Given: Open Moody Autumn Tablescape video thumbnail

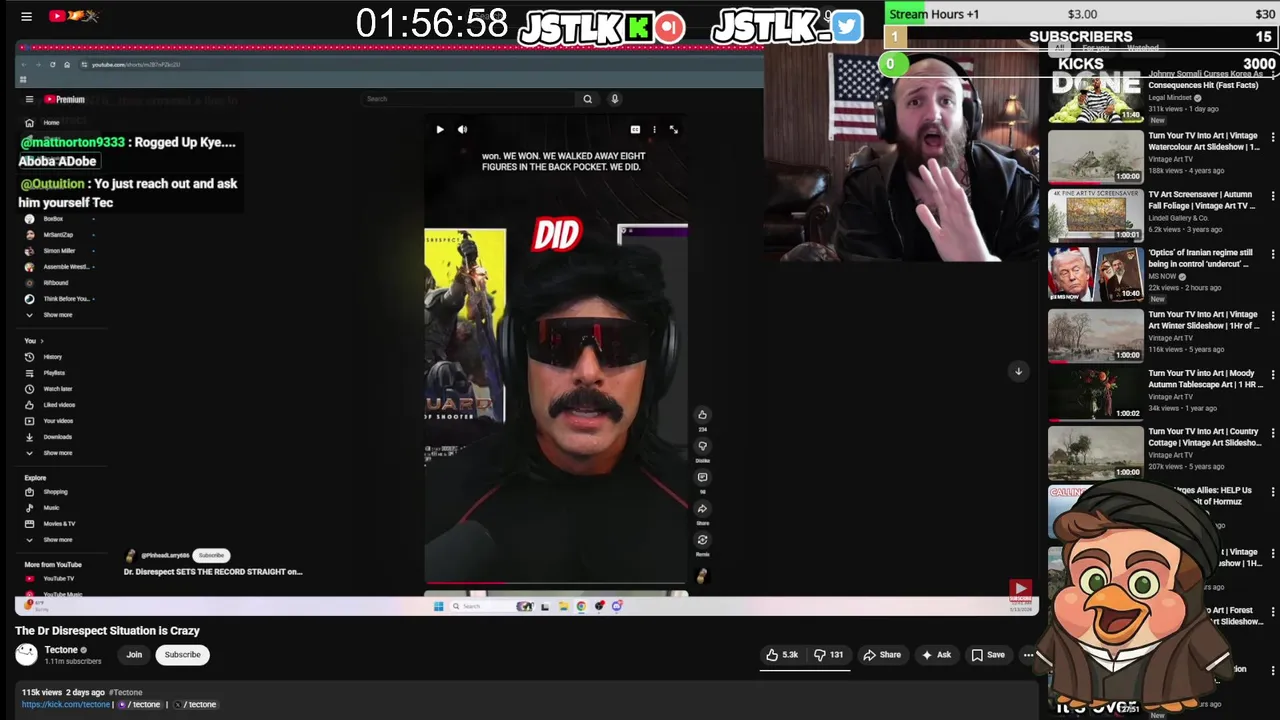Looking at the screenshot, I should pyautogui.click(x=1095, y=393).
